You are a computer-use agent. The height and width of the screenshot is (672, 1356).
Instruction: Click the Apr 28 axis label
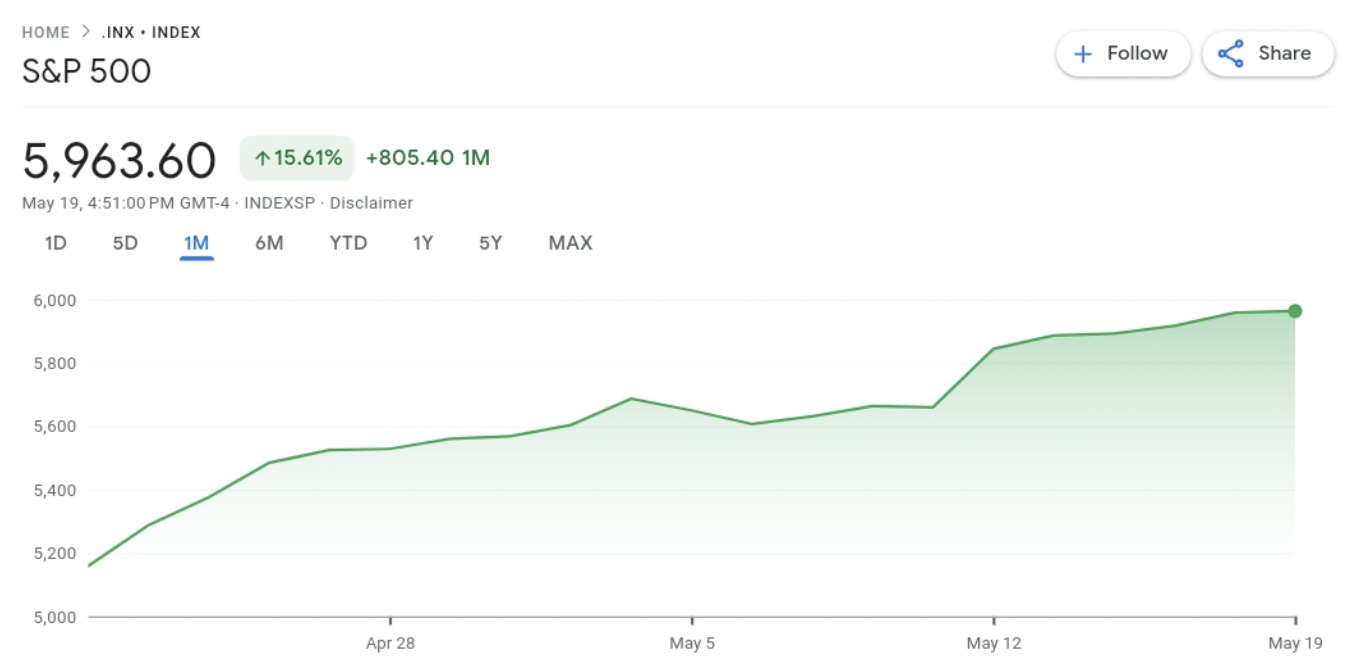390,643
